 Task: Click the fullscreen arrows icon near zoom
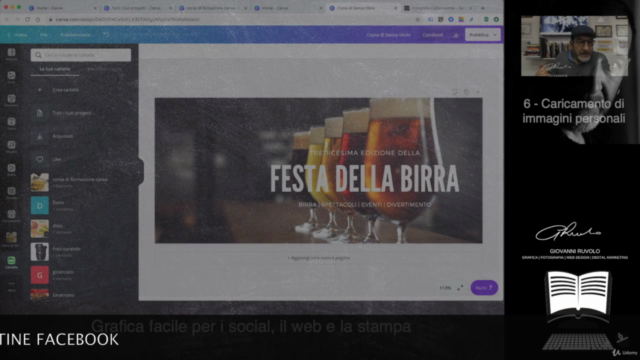click(460, 288)
